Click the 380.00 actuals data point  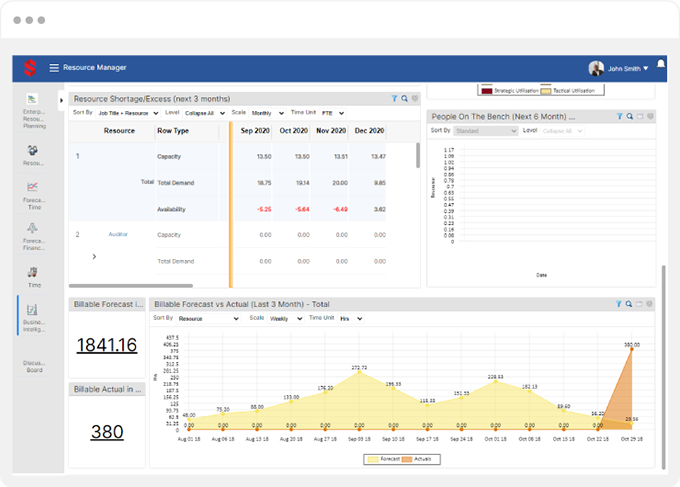(632, 349)
